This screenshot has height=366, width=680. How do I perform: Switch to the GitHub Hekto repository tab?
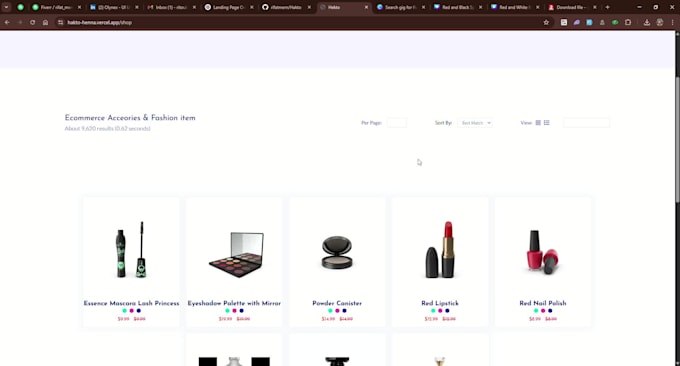click(x=286, y=7)
